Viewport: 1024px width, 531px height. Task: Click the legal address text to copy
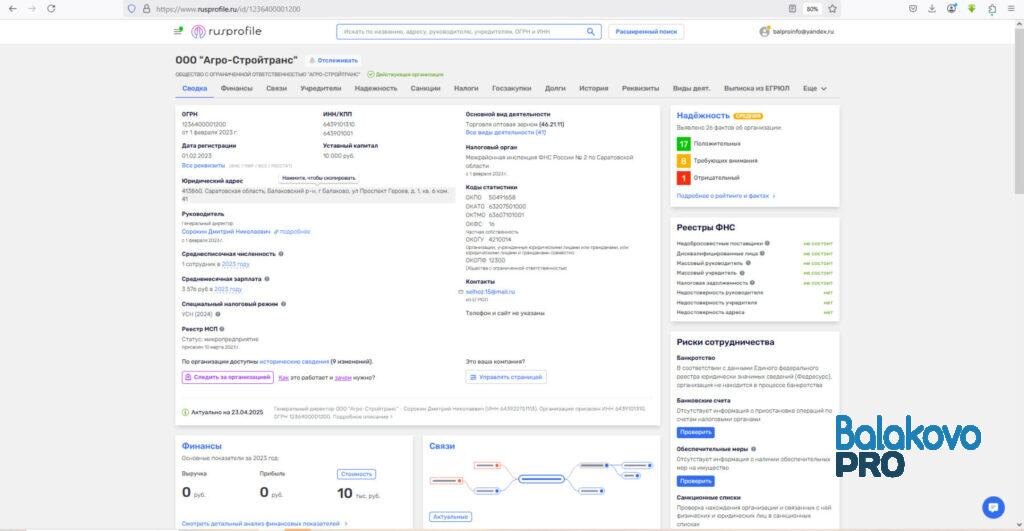(317, 195)
